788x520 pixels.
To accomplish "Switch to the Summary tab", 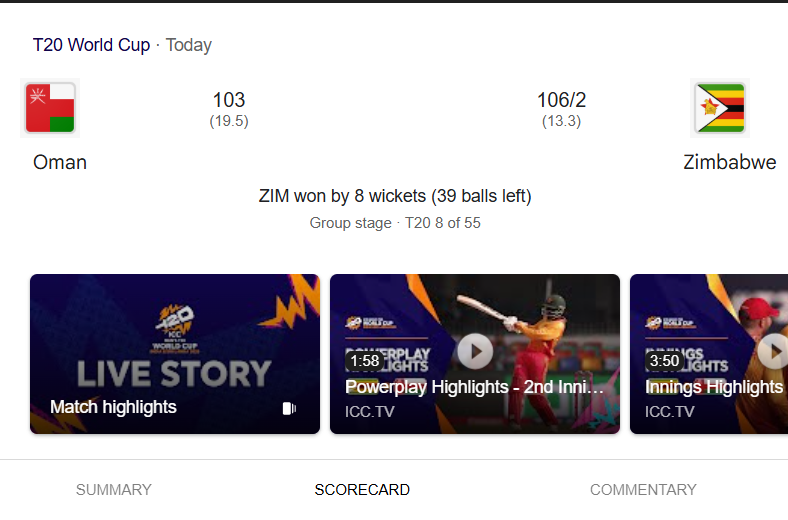I will coord(114,489).
